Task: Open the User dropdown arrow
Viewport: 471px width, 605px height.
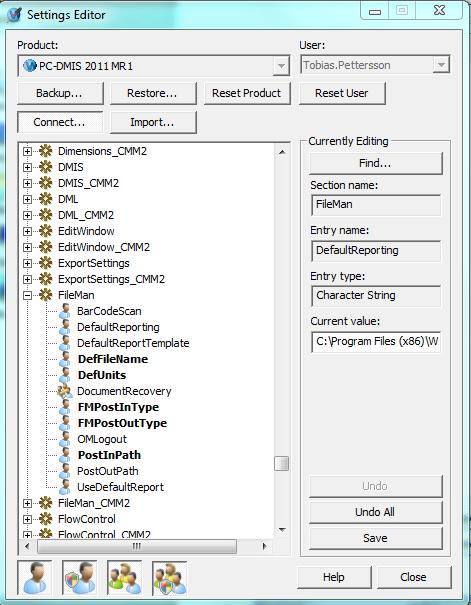Action: [441, 65]
